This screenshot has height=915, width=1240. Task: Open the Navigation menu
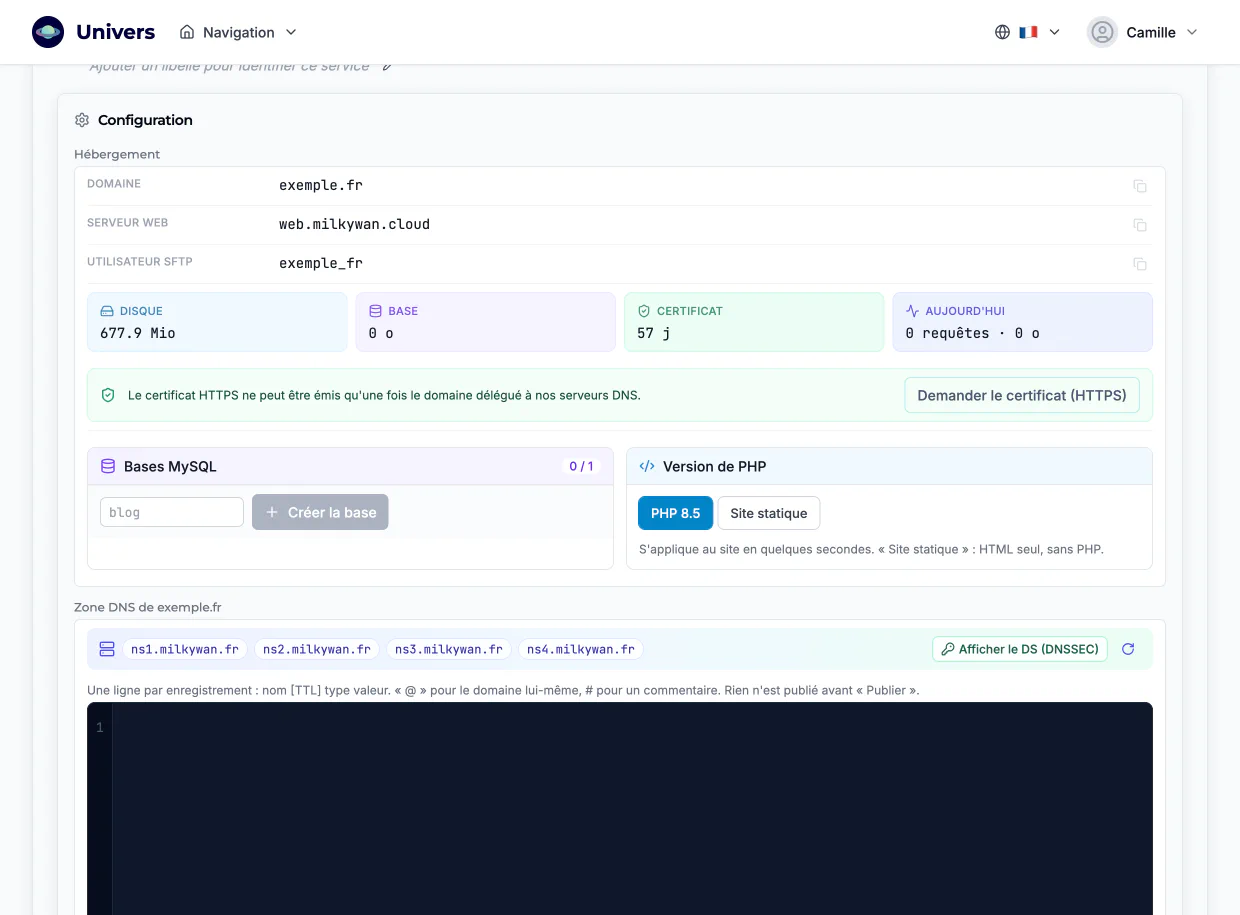238,32
